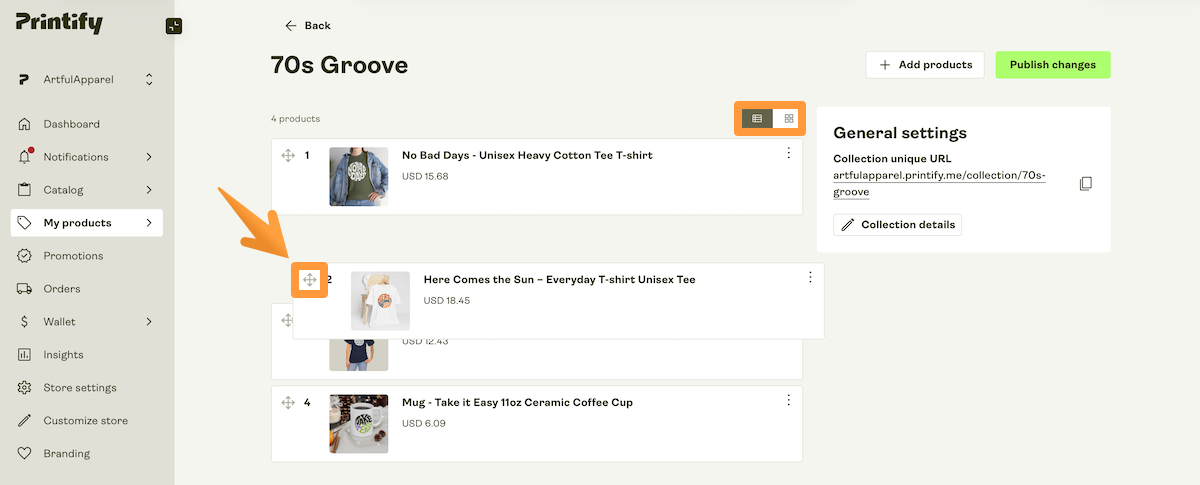Click the Add products button
Viewport: 1200px width, 485px height.
pos(925,65)
